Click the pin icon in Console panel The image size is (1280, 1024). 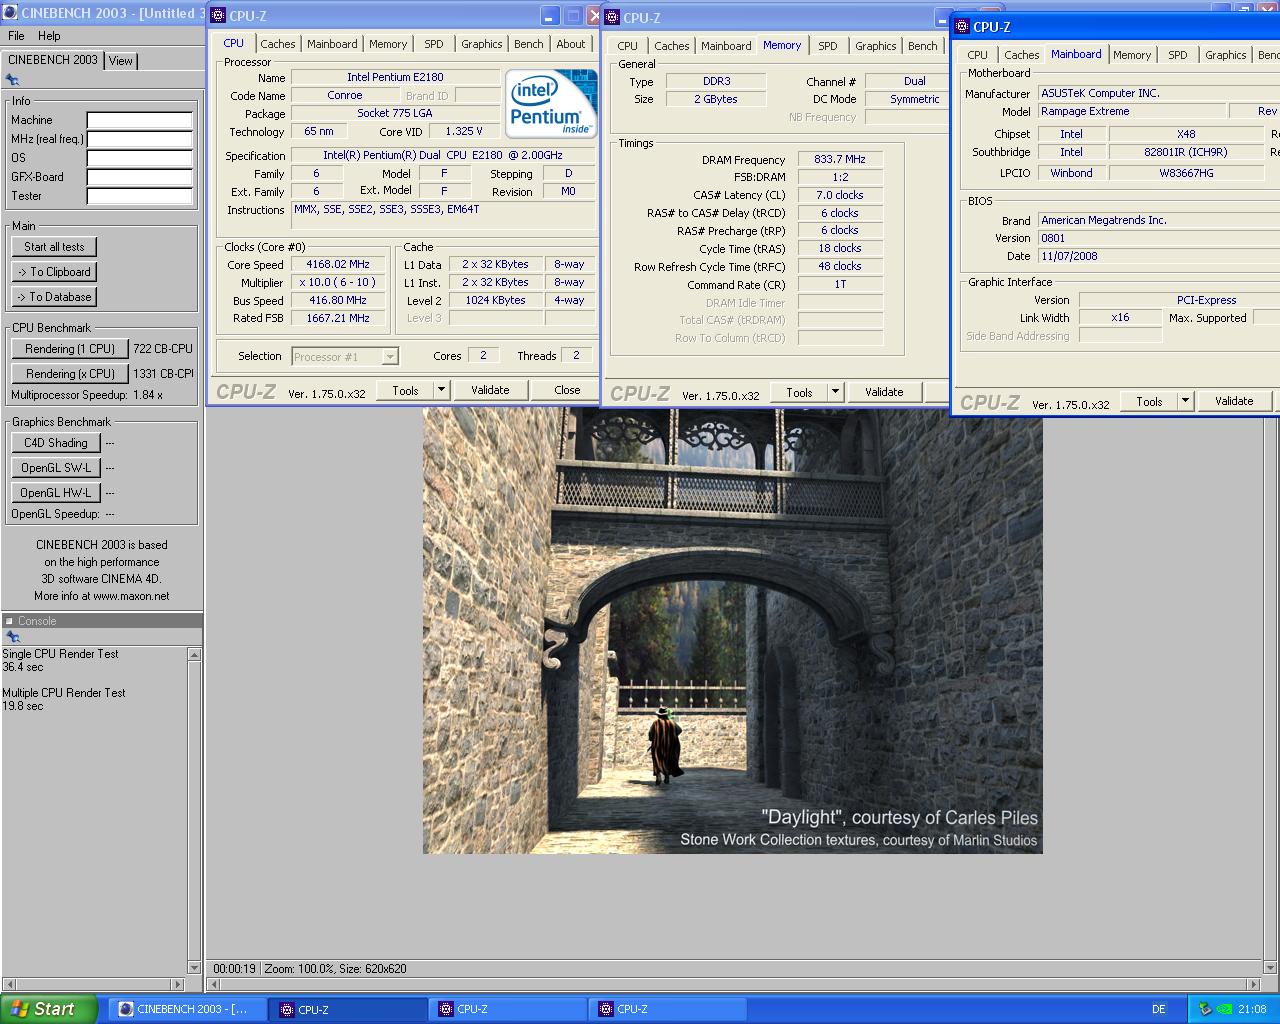pyautogui.click(x=12, y=637)
